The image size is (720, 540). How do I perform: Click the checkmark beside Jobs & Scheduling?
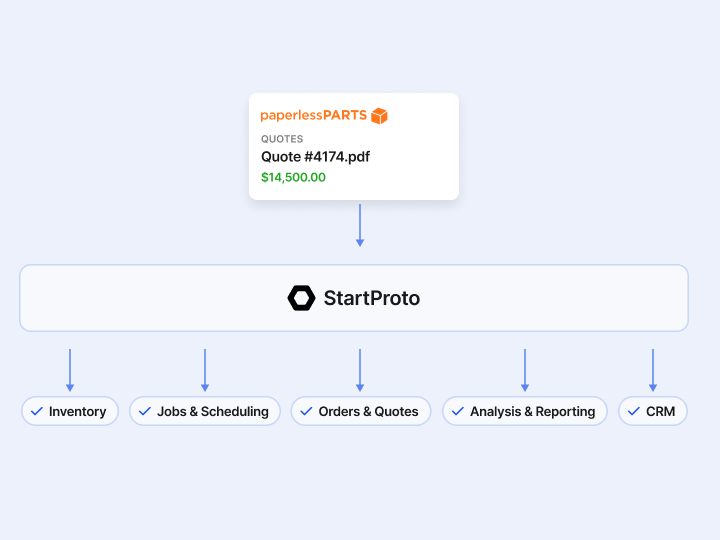click(x=145, y=411)
